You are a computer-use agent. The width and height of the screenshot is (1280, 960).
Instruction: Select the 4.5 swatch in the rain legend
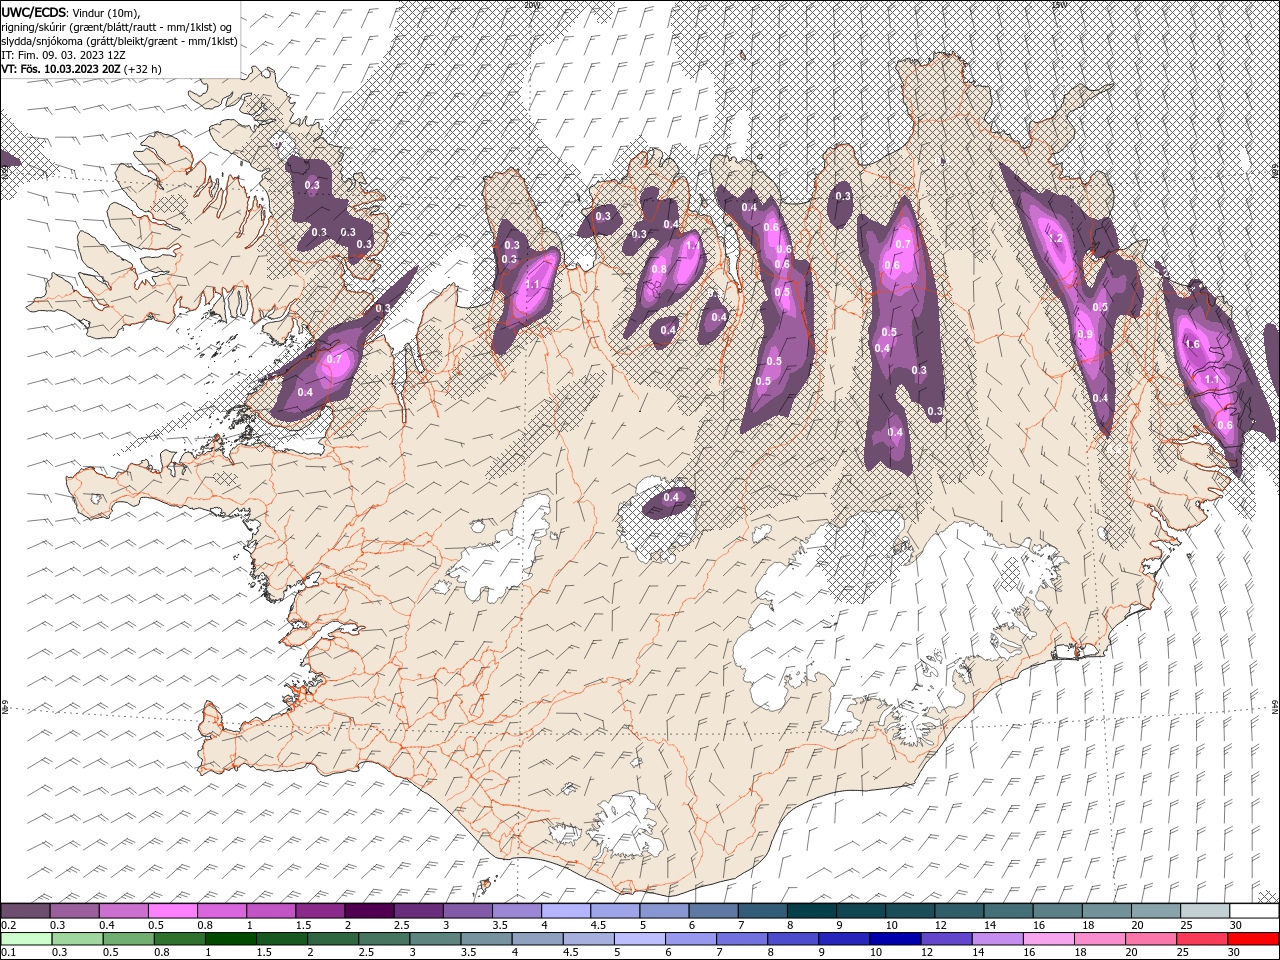587,939
